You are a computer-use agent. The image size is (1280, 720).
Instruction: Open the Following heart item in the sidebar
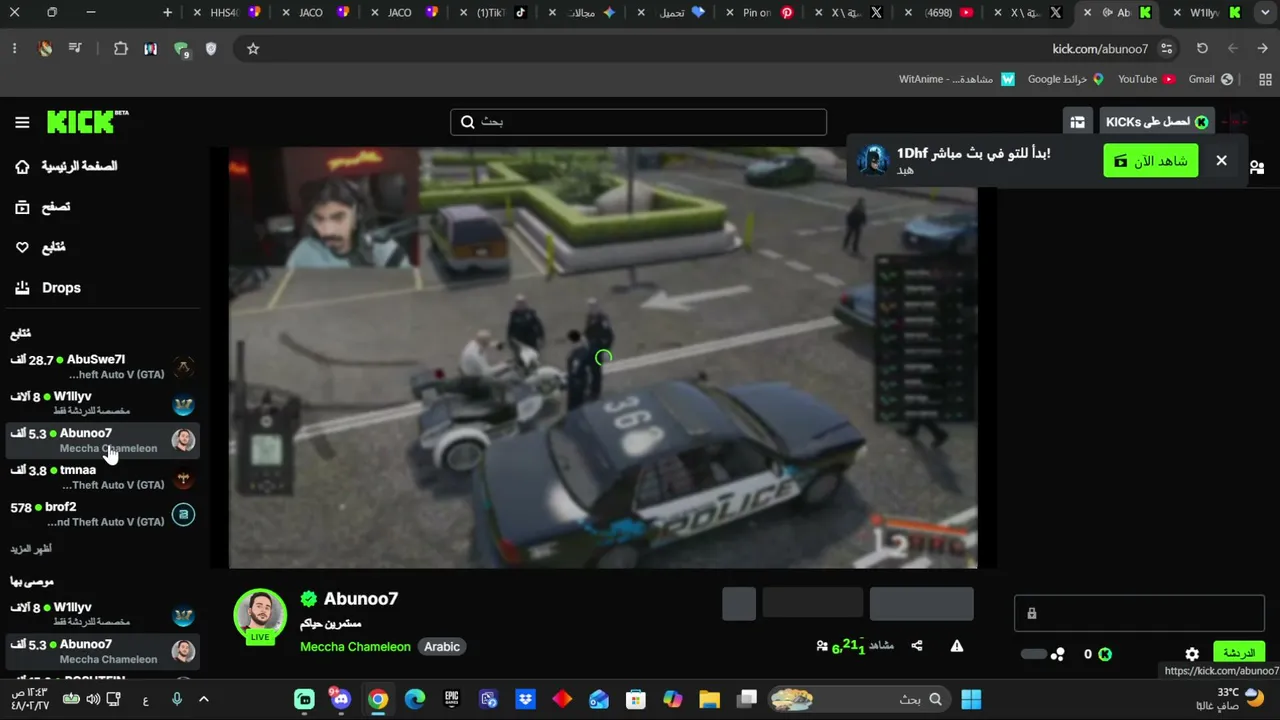click(x=40, y=247)
